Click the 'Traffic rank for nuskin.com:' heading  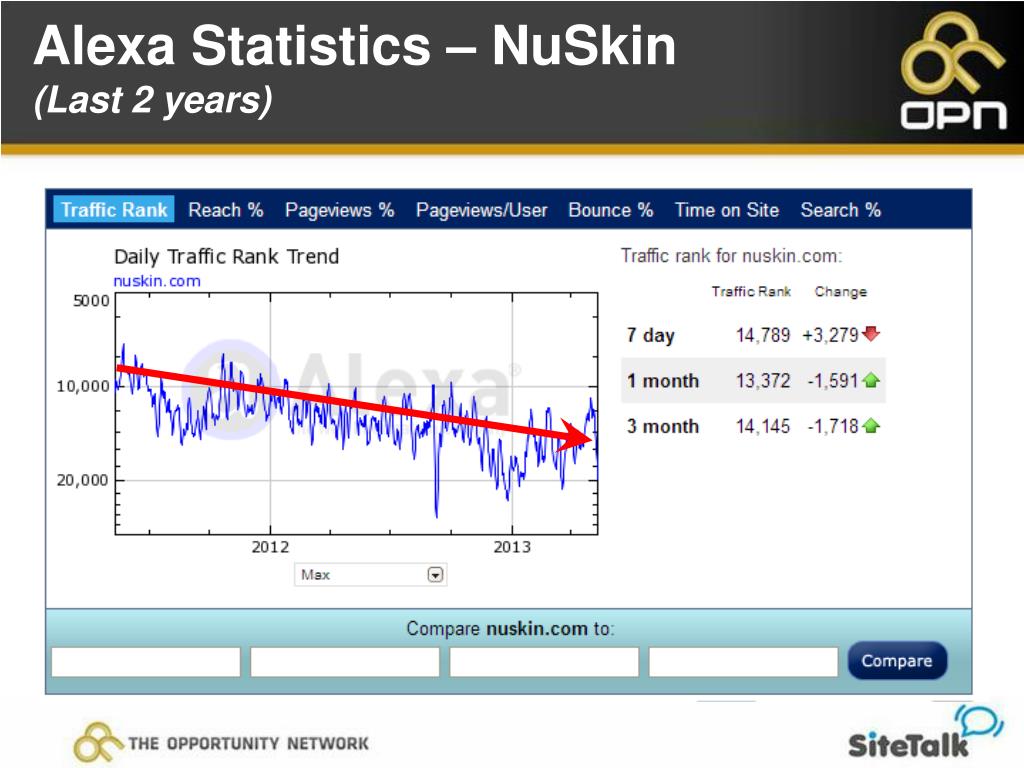731,255
